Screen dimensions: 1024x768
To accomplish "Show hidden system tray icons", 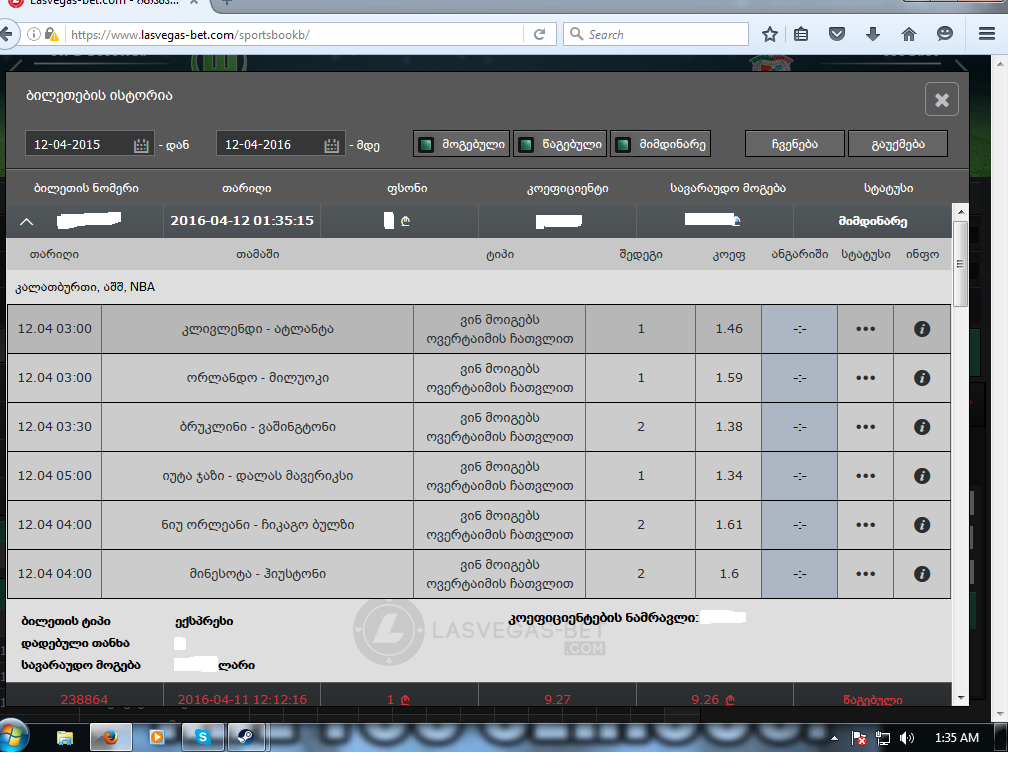I will click(834, 739).
